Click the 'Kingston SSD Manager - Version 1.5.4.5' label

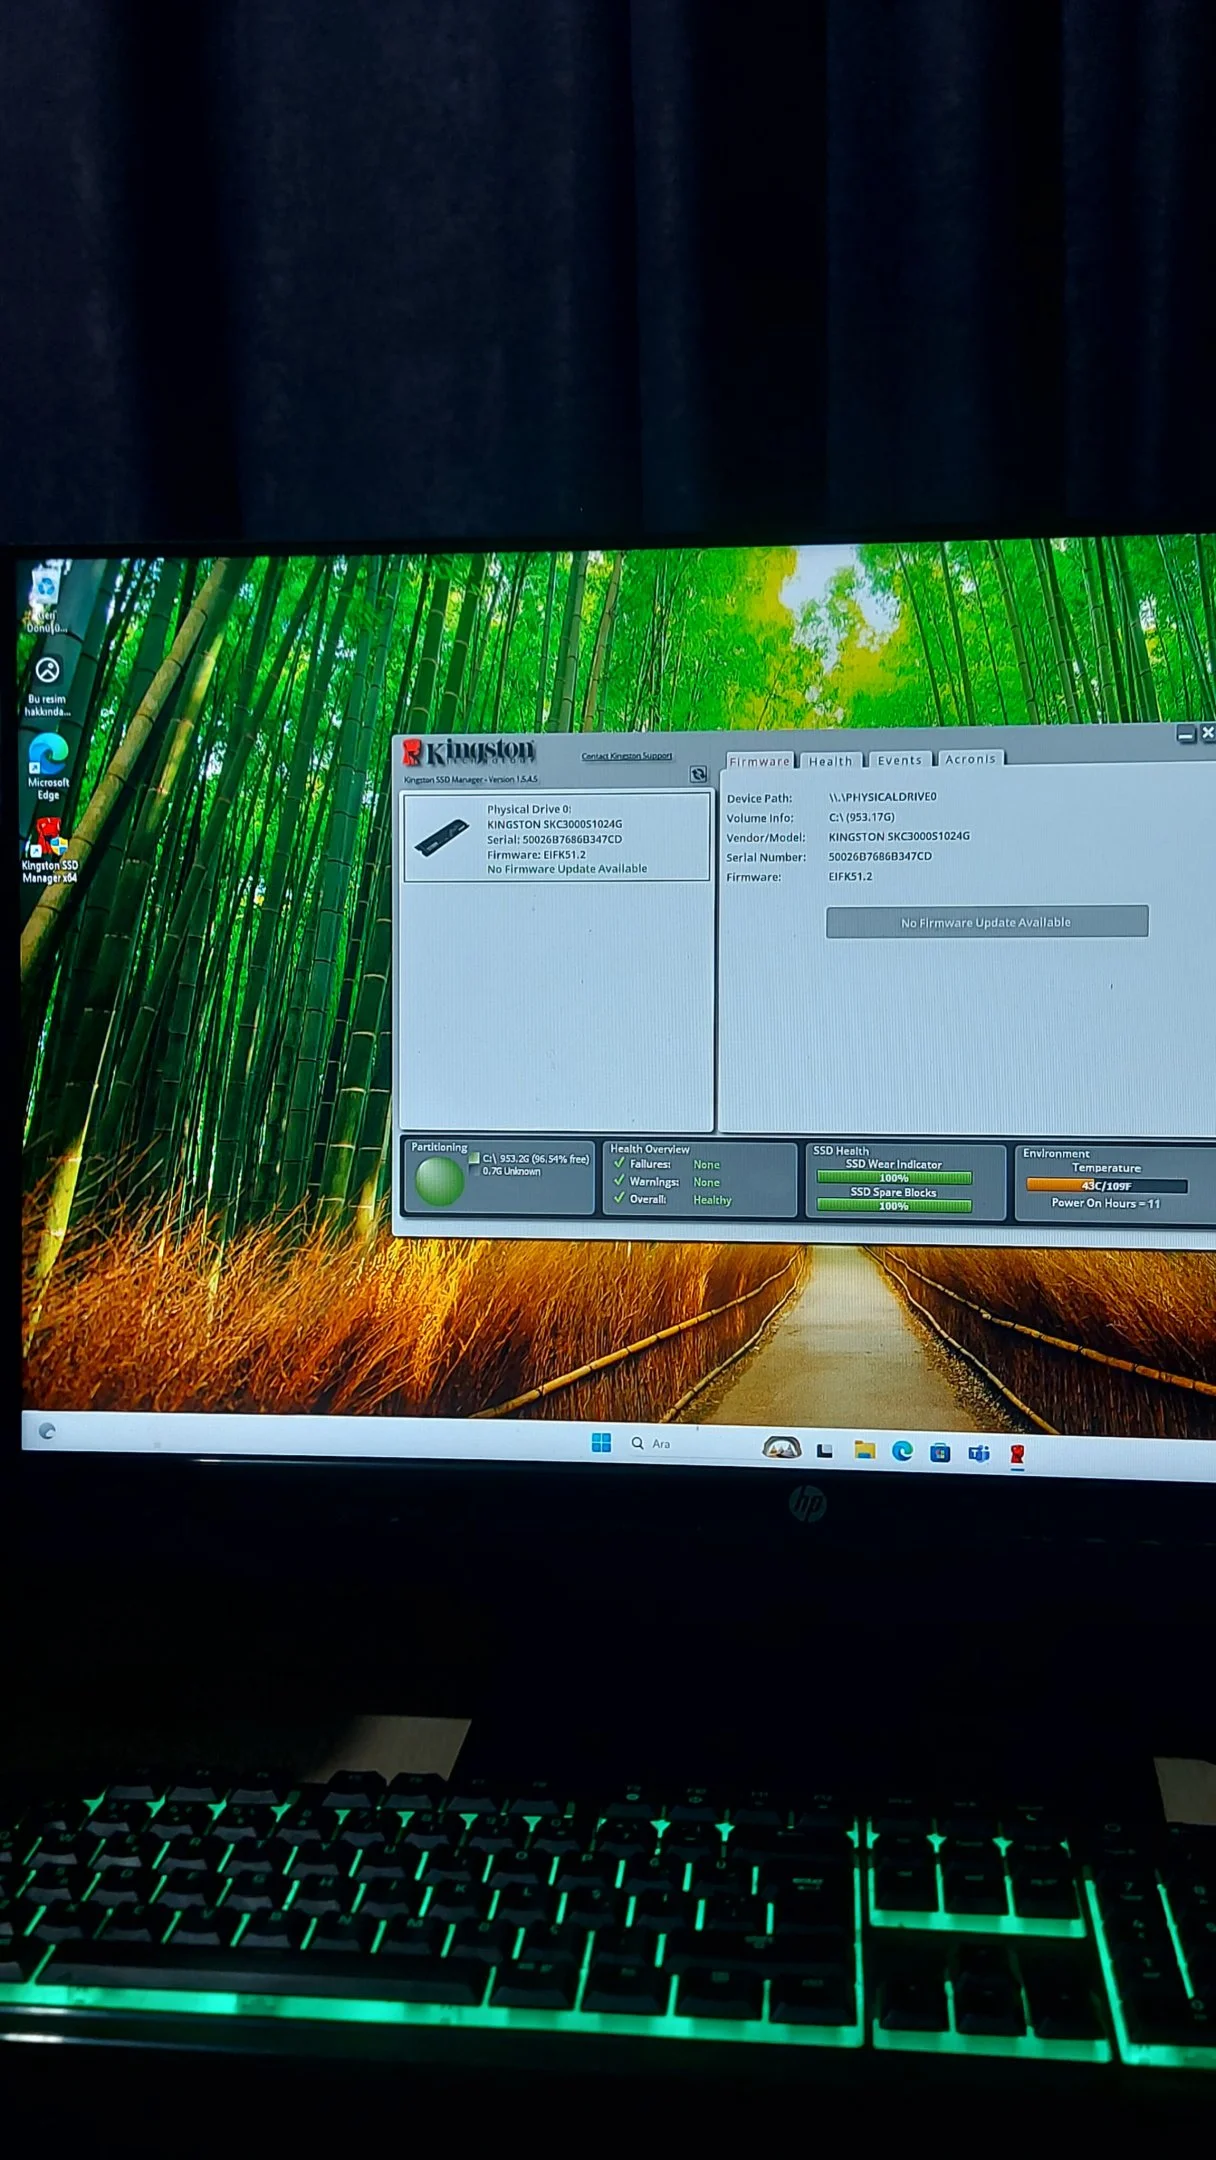[471, 779]
